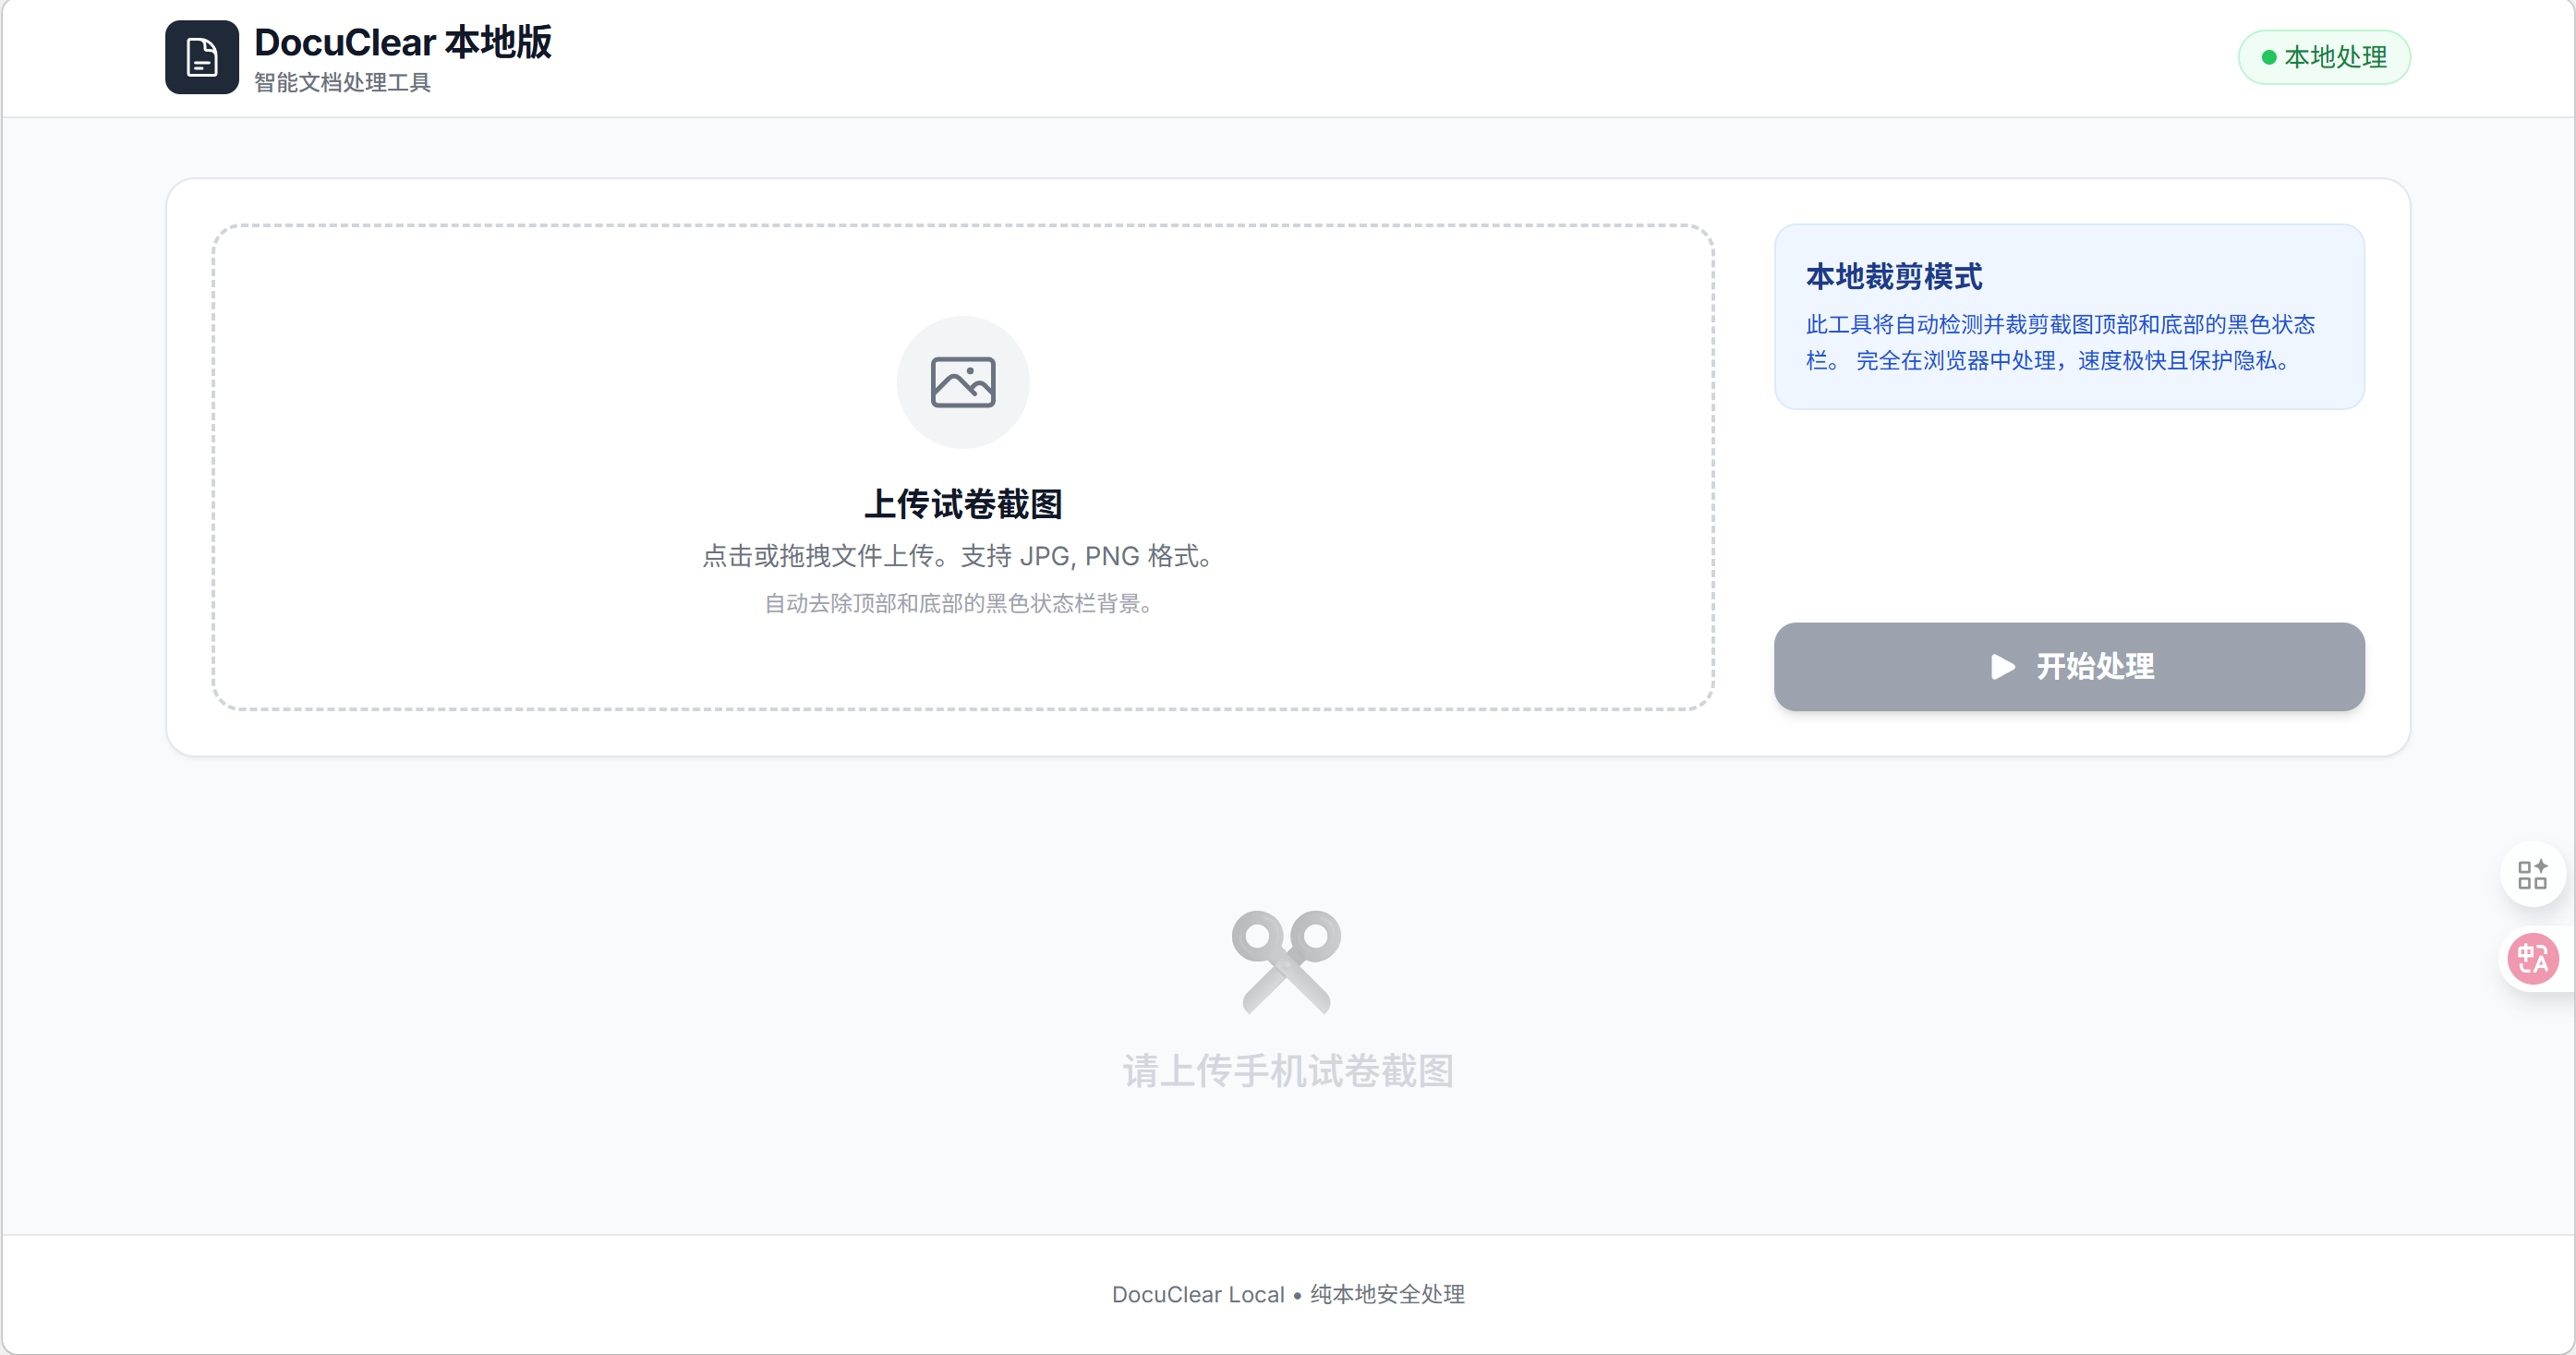Click the image placeholder icon in upload area
Viewport: 2576px width, 1355px height.
tap(962, 382)
